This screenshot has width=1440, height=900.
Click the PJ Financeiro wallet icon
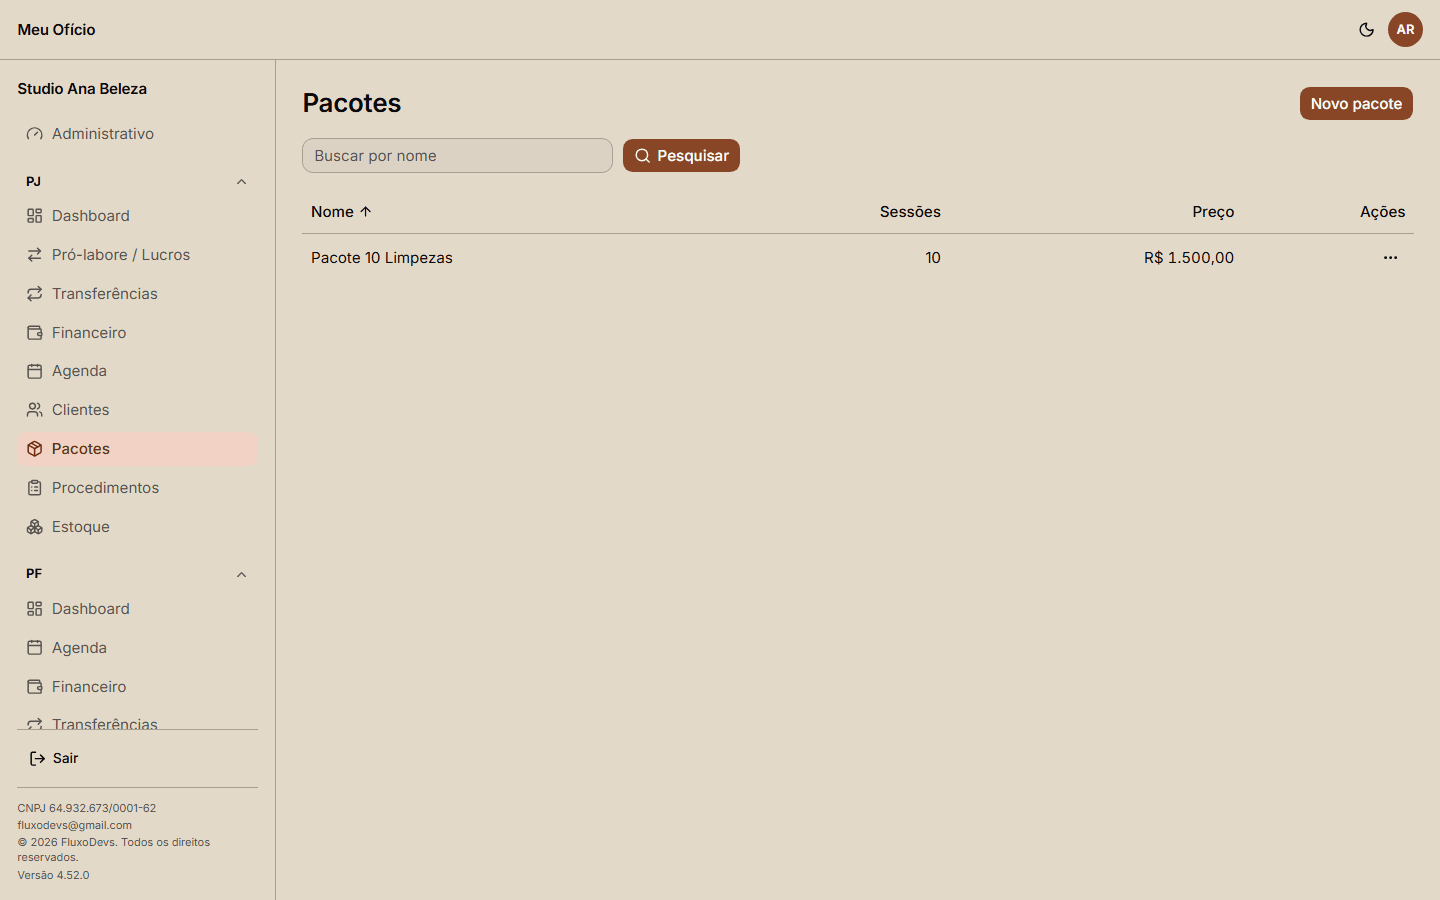[35, 333]
